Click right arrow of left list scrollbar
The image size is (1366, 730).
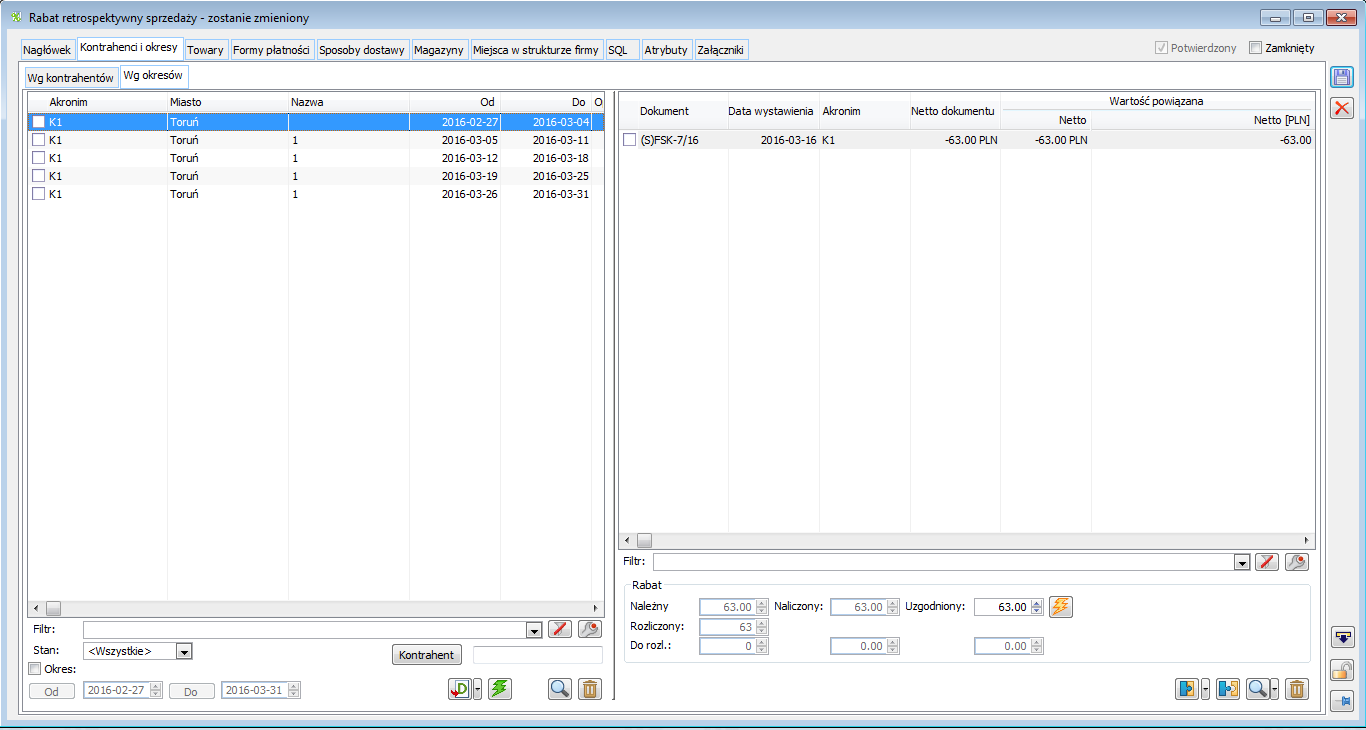pos(596,608)
